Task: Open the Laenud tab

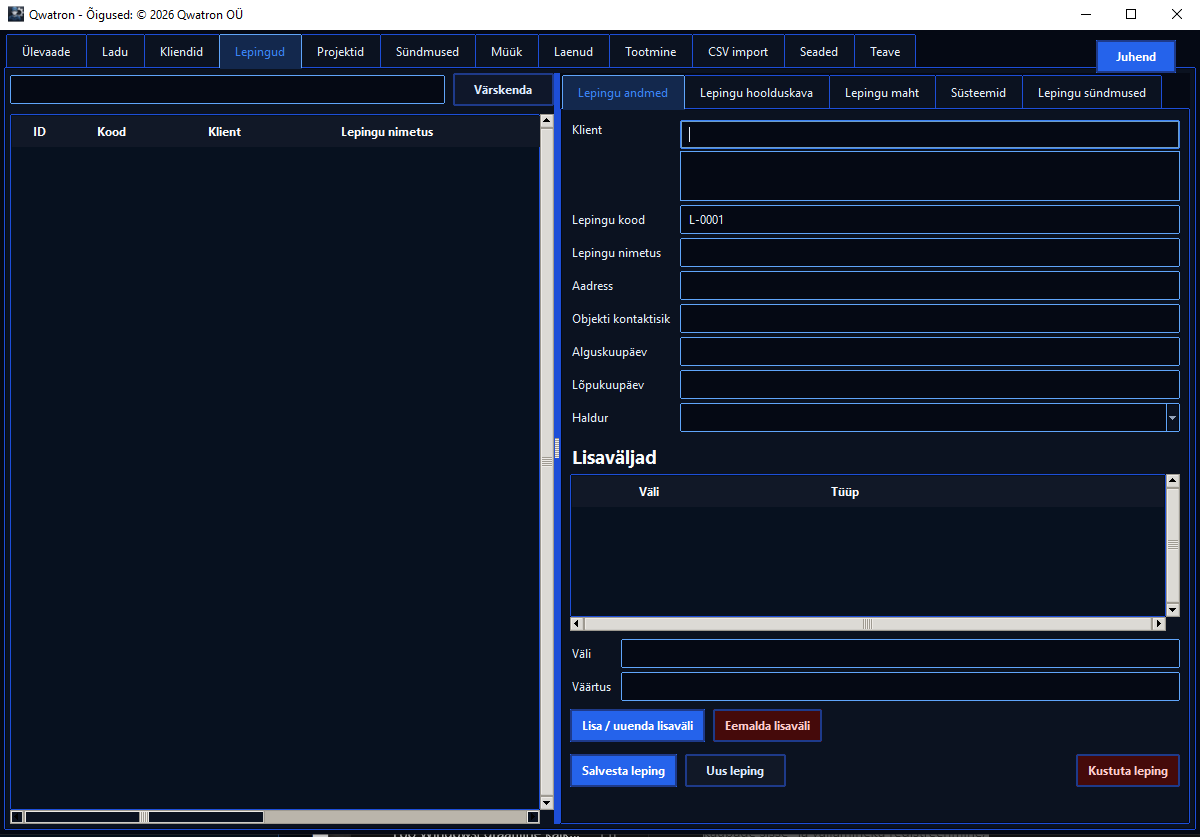Action: (x=573, y=52)
